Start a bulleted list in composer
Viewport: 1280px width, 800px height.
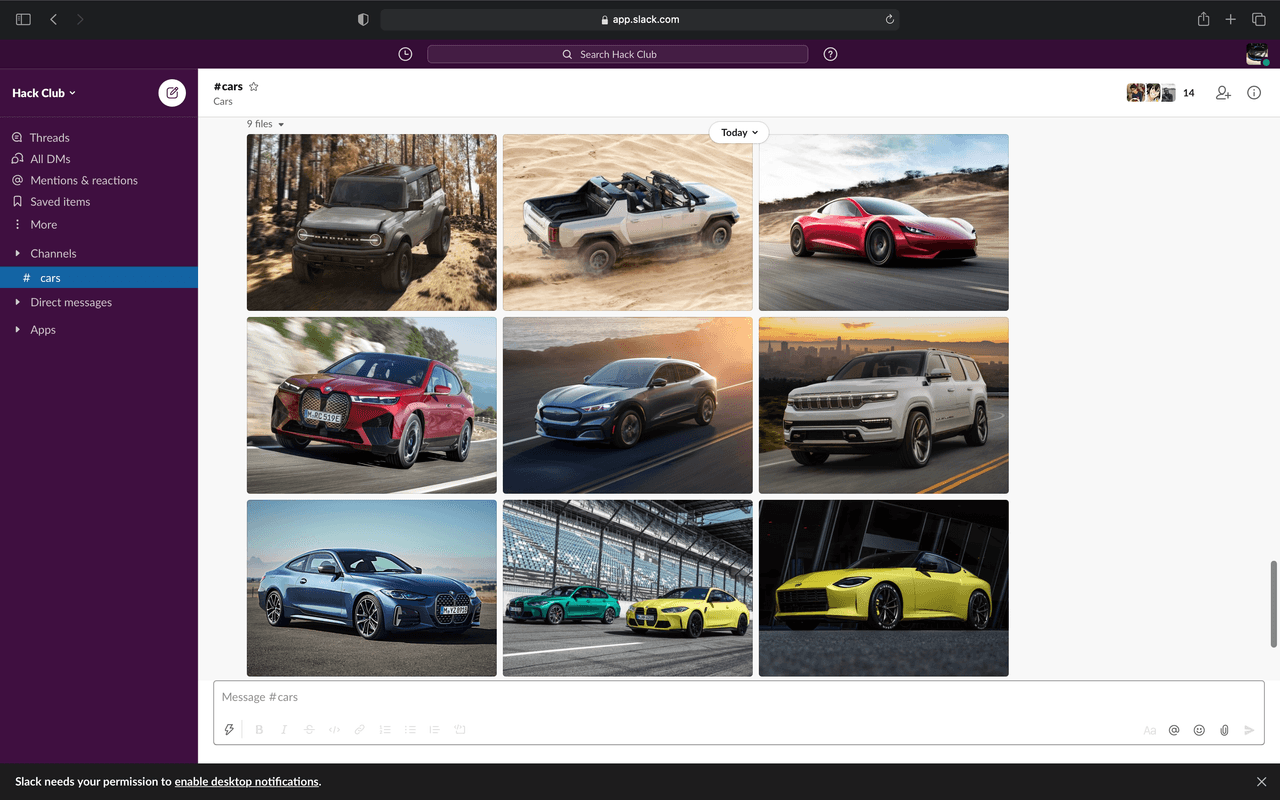[410, 730]
